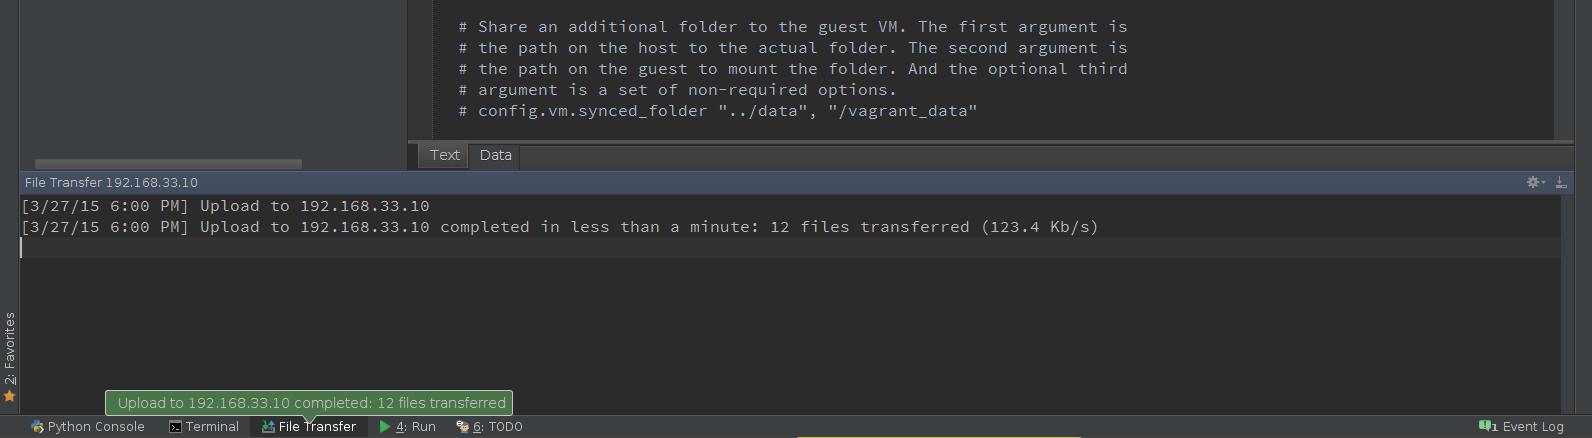Click the Terminal prompt icon
Screen dimensions: 1592x438
click(x=175, y=427)
